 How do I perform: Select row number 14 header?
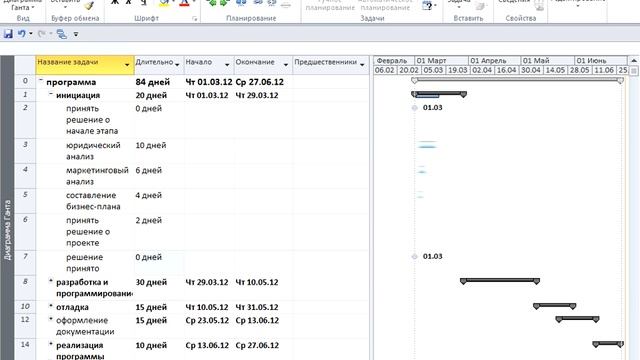pos(25,350)
